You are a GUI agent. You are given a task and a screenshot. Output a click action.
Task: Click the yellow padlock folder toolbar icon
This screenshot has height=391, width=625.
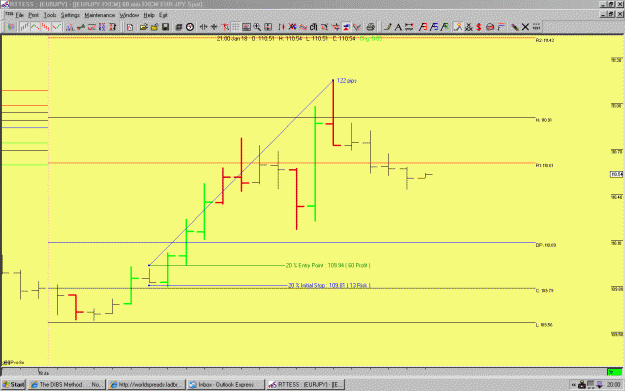point(154,27)
